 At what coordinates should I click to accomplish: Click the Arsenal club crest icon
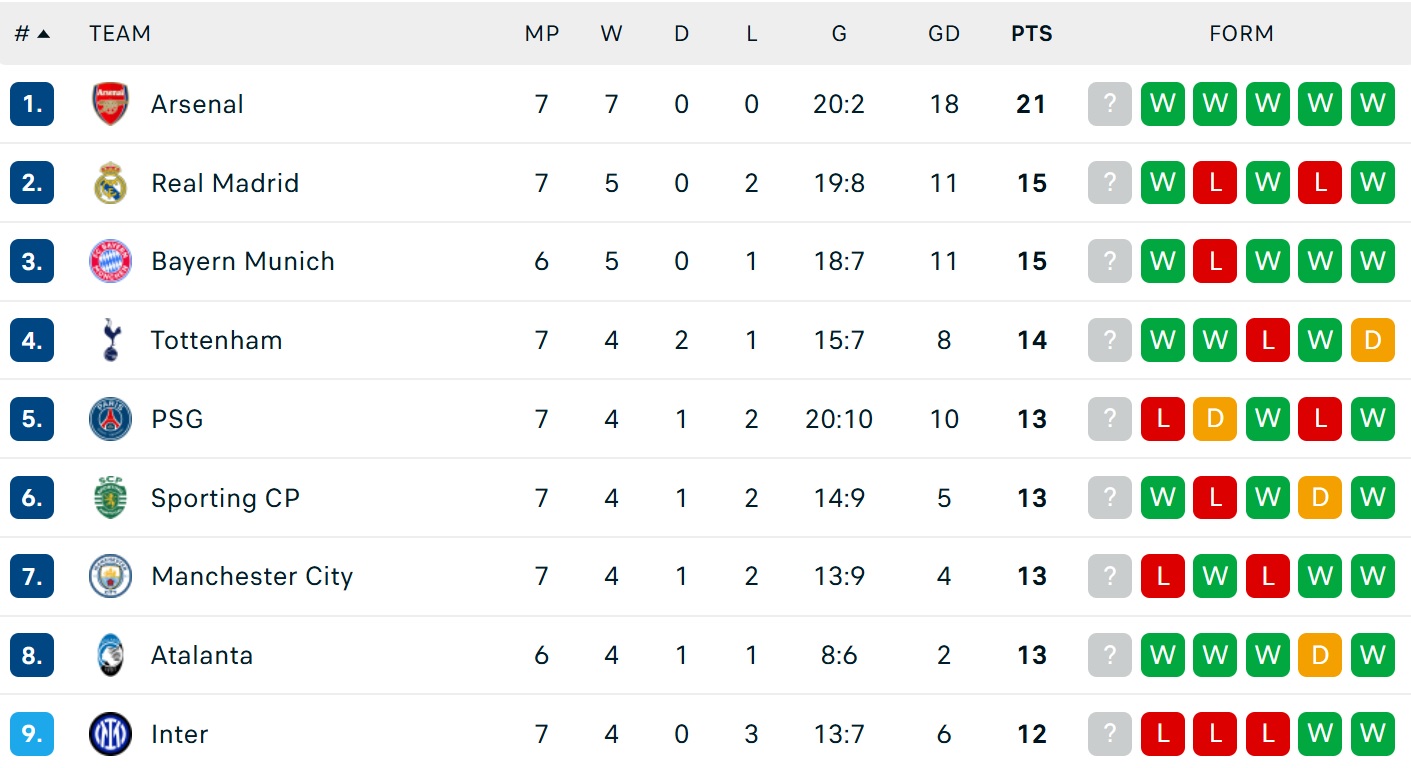coord(110,104)
